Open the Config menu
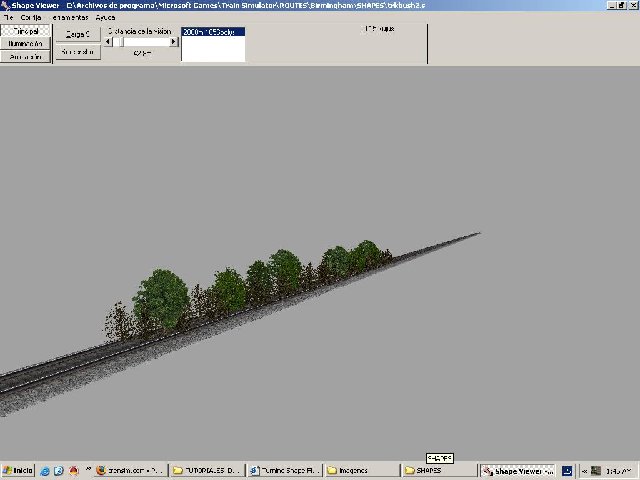 click(x=31, y=18)
